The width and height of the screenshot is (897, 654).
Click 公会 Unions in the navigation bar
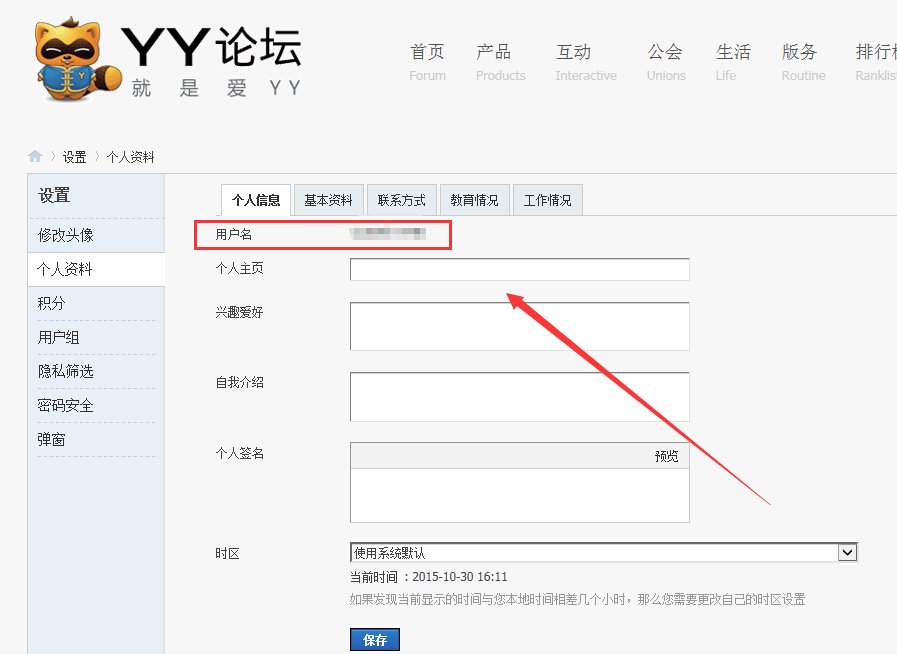664,60
